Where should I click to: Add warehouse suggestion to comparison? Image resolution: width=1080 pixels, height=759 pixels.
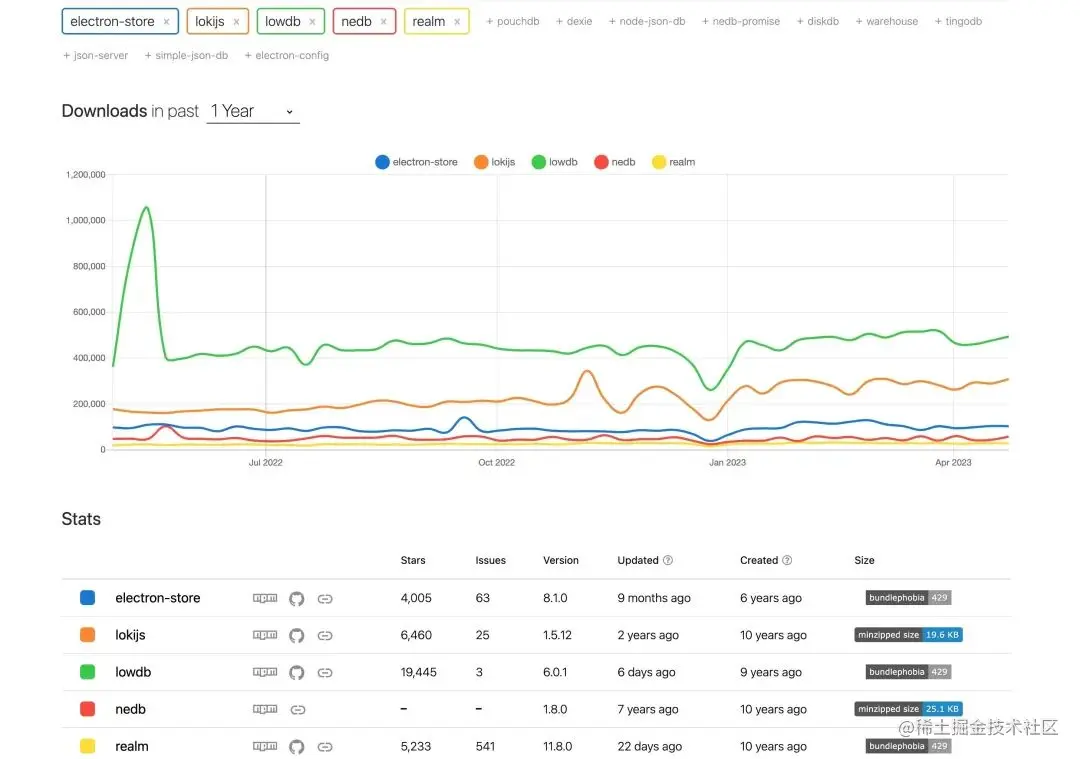pyautogui.click(x=886, y=21)
